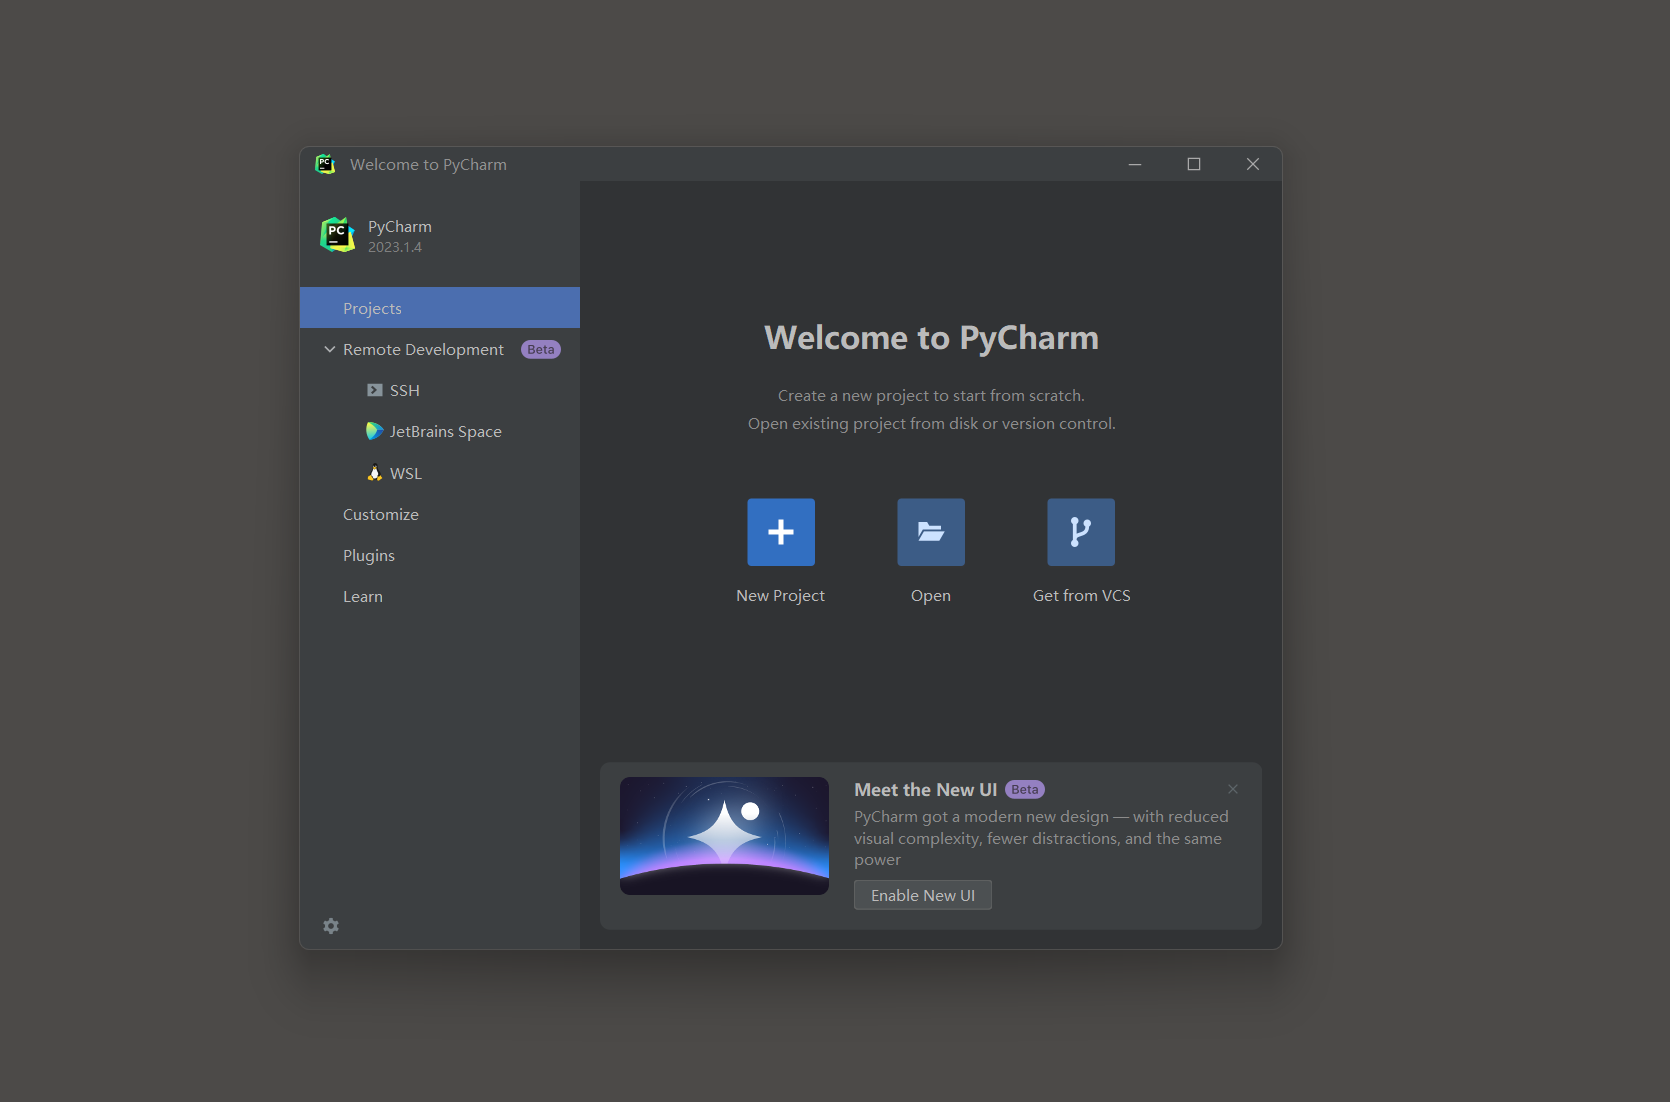The image size is (1670, 1102).
Task: Click the SSH terminal icon
Action: coord(375,390)
